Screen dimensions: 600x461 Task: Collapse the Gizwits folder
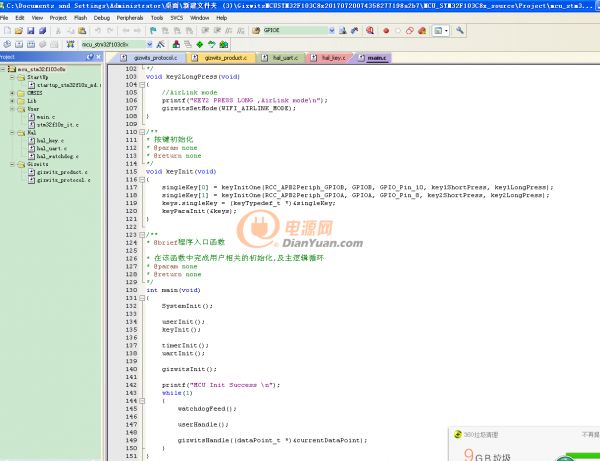(x=12, y=164)
